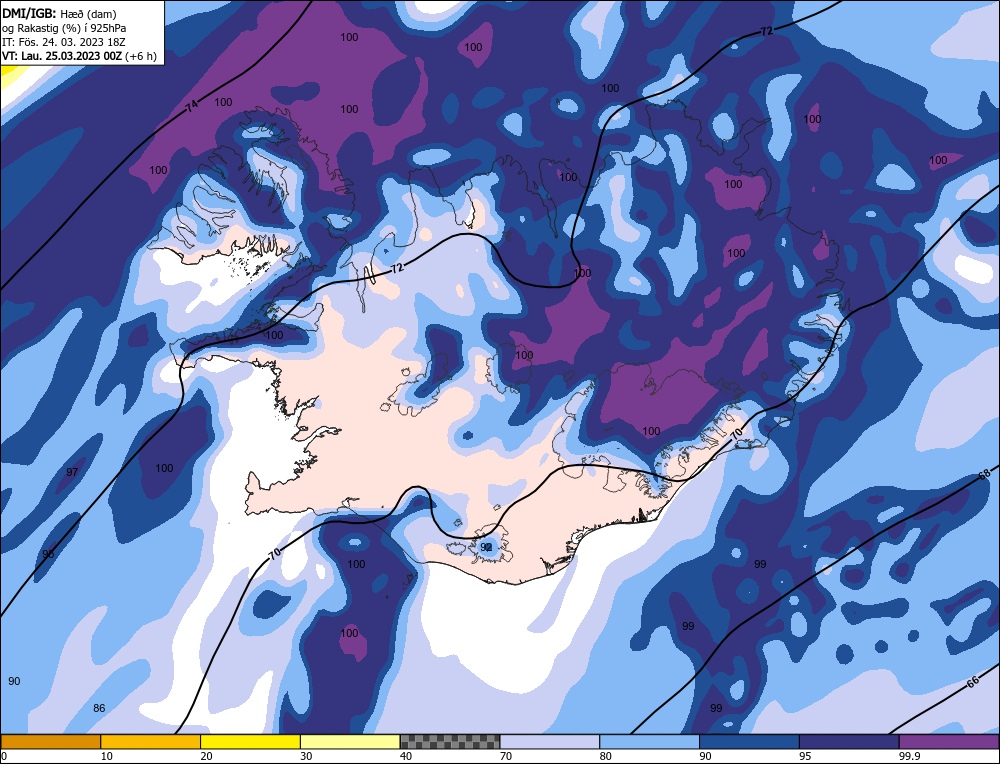Click the '96' humidity value on the map

pos(48,554)
